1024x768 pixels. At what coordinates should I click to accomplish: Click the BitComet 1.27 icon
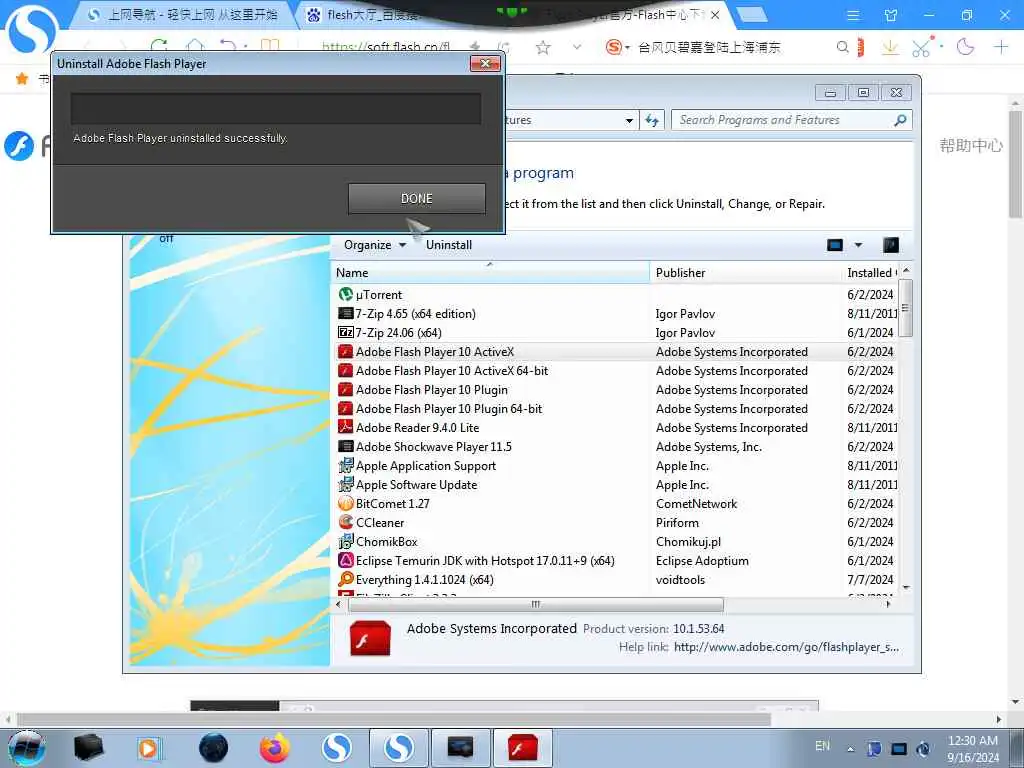coord(345,504)
